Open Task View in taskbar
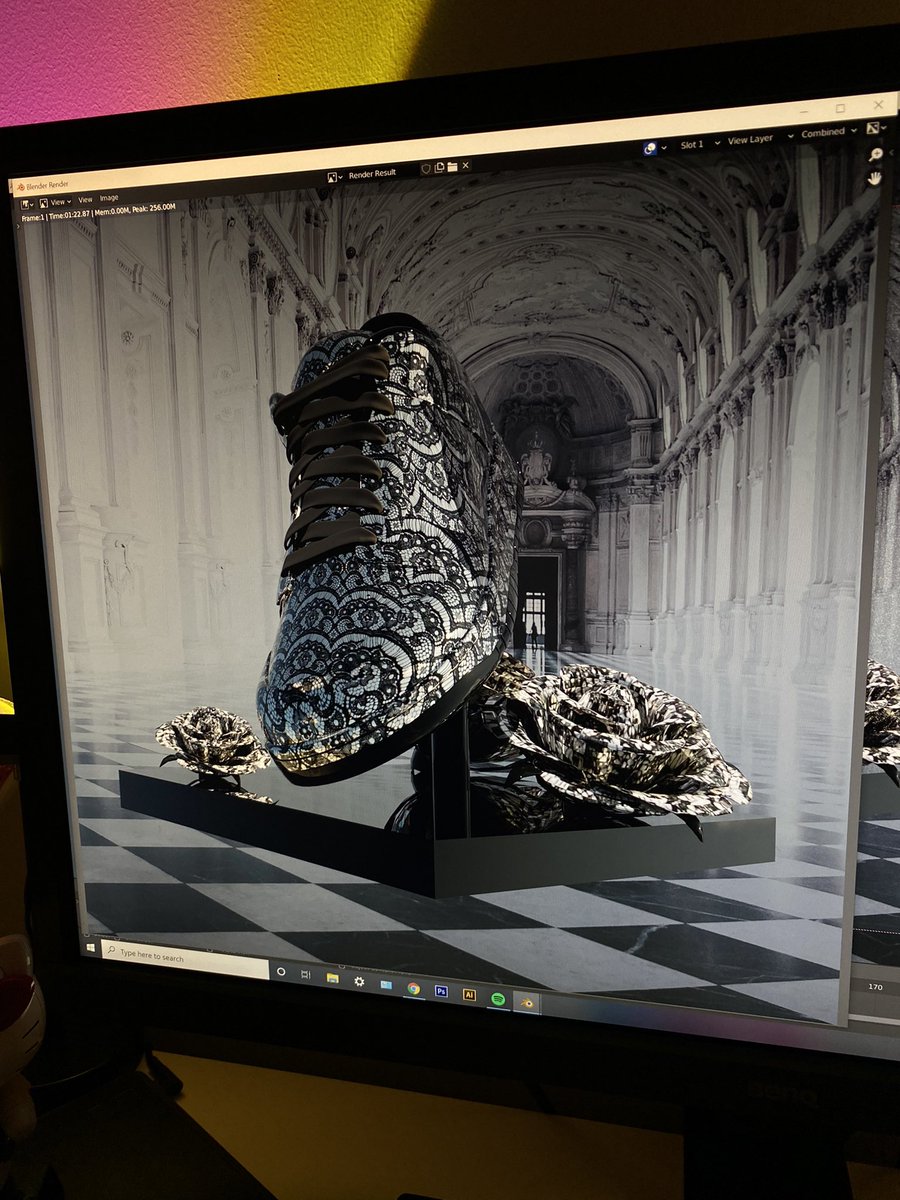Screen dimensions: 900x1200 coord(305,974)
